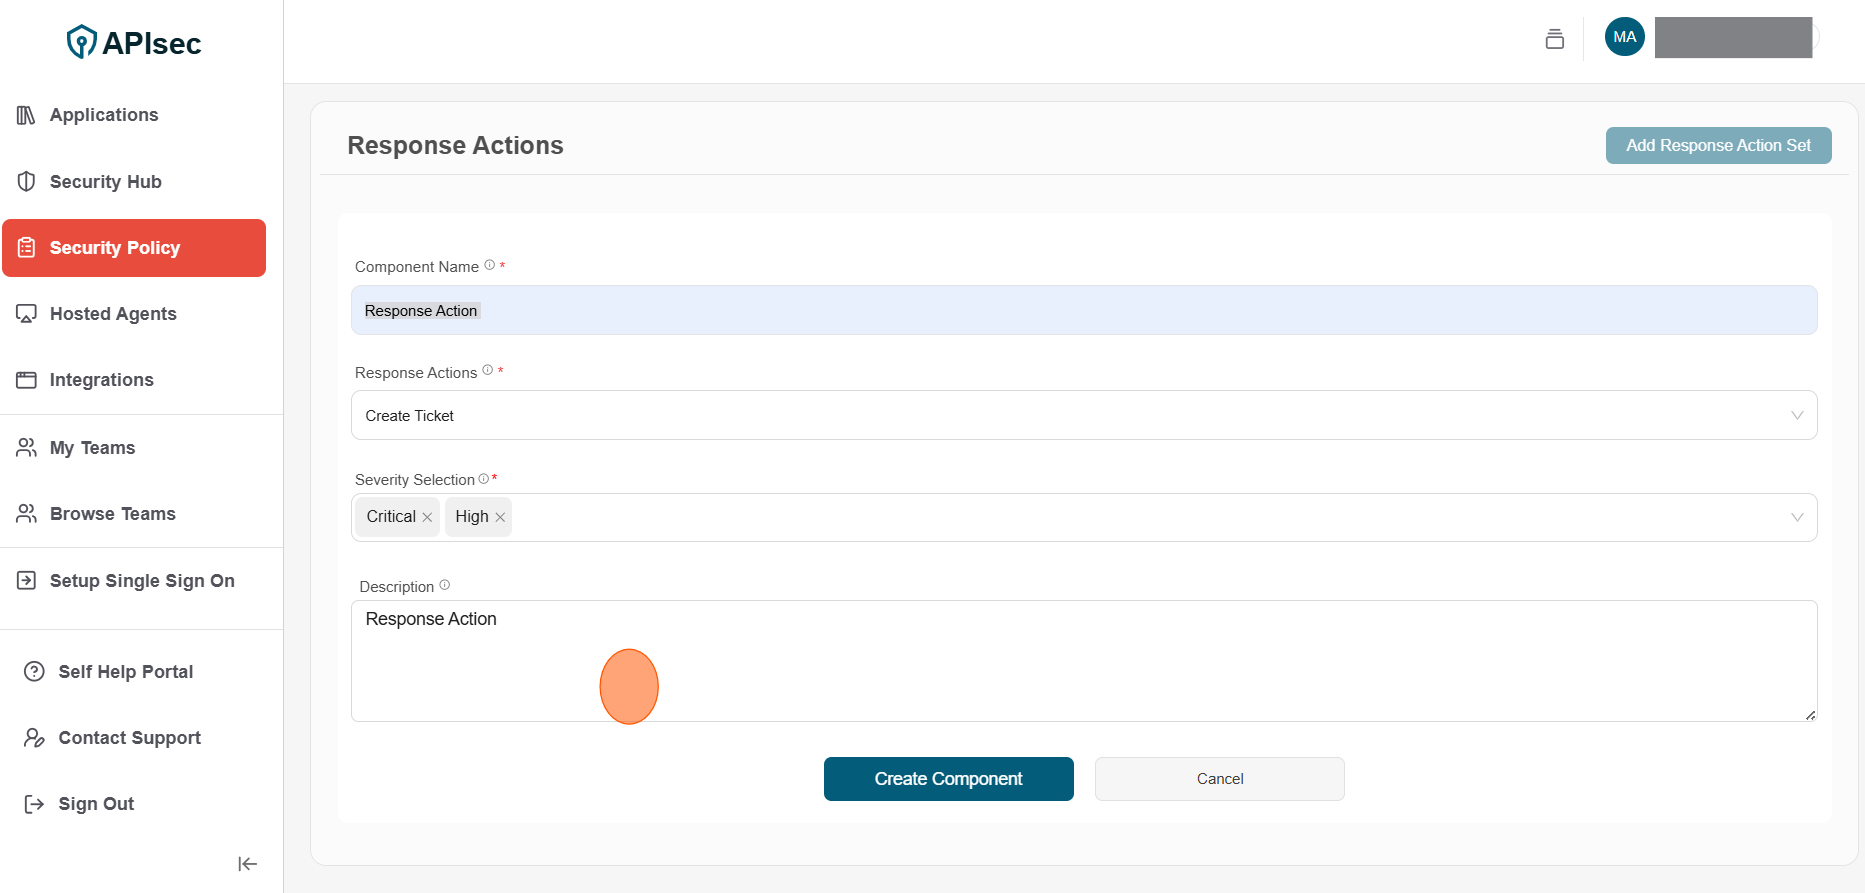Open Hosted Agents from sidebar
1865x893 pixels.
[x=113, y=314]
